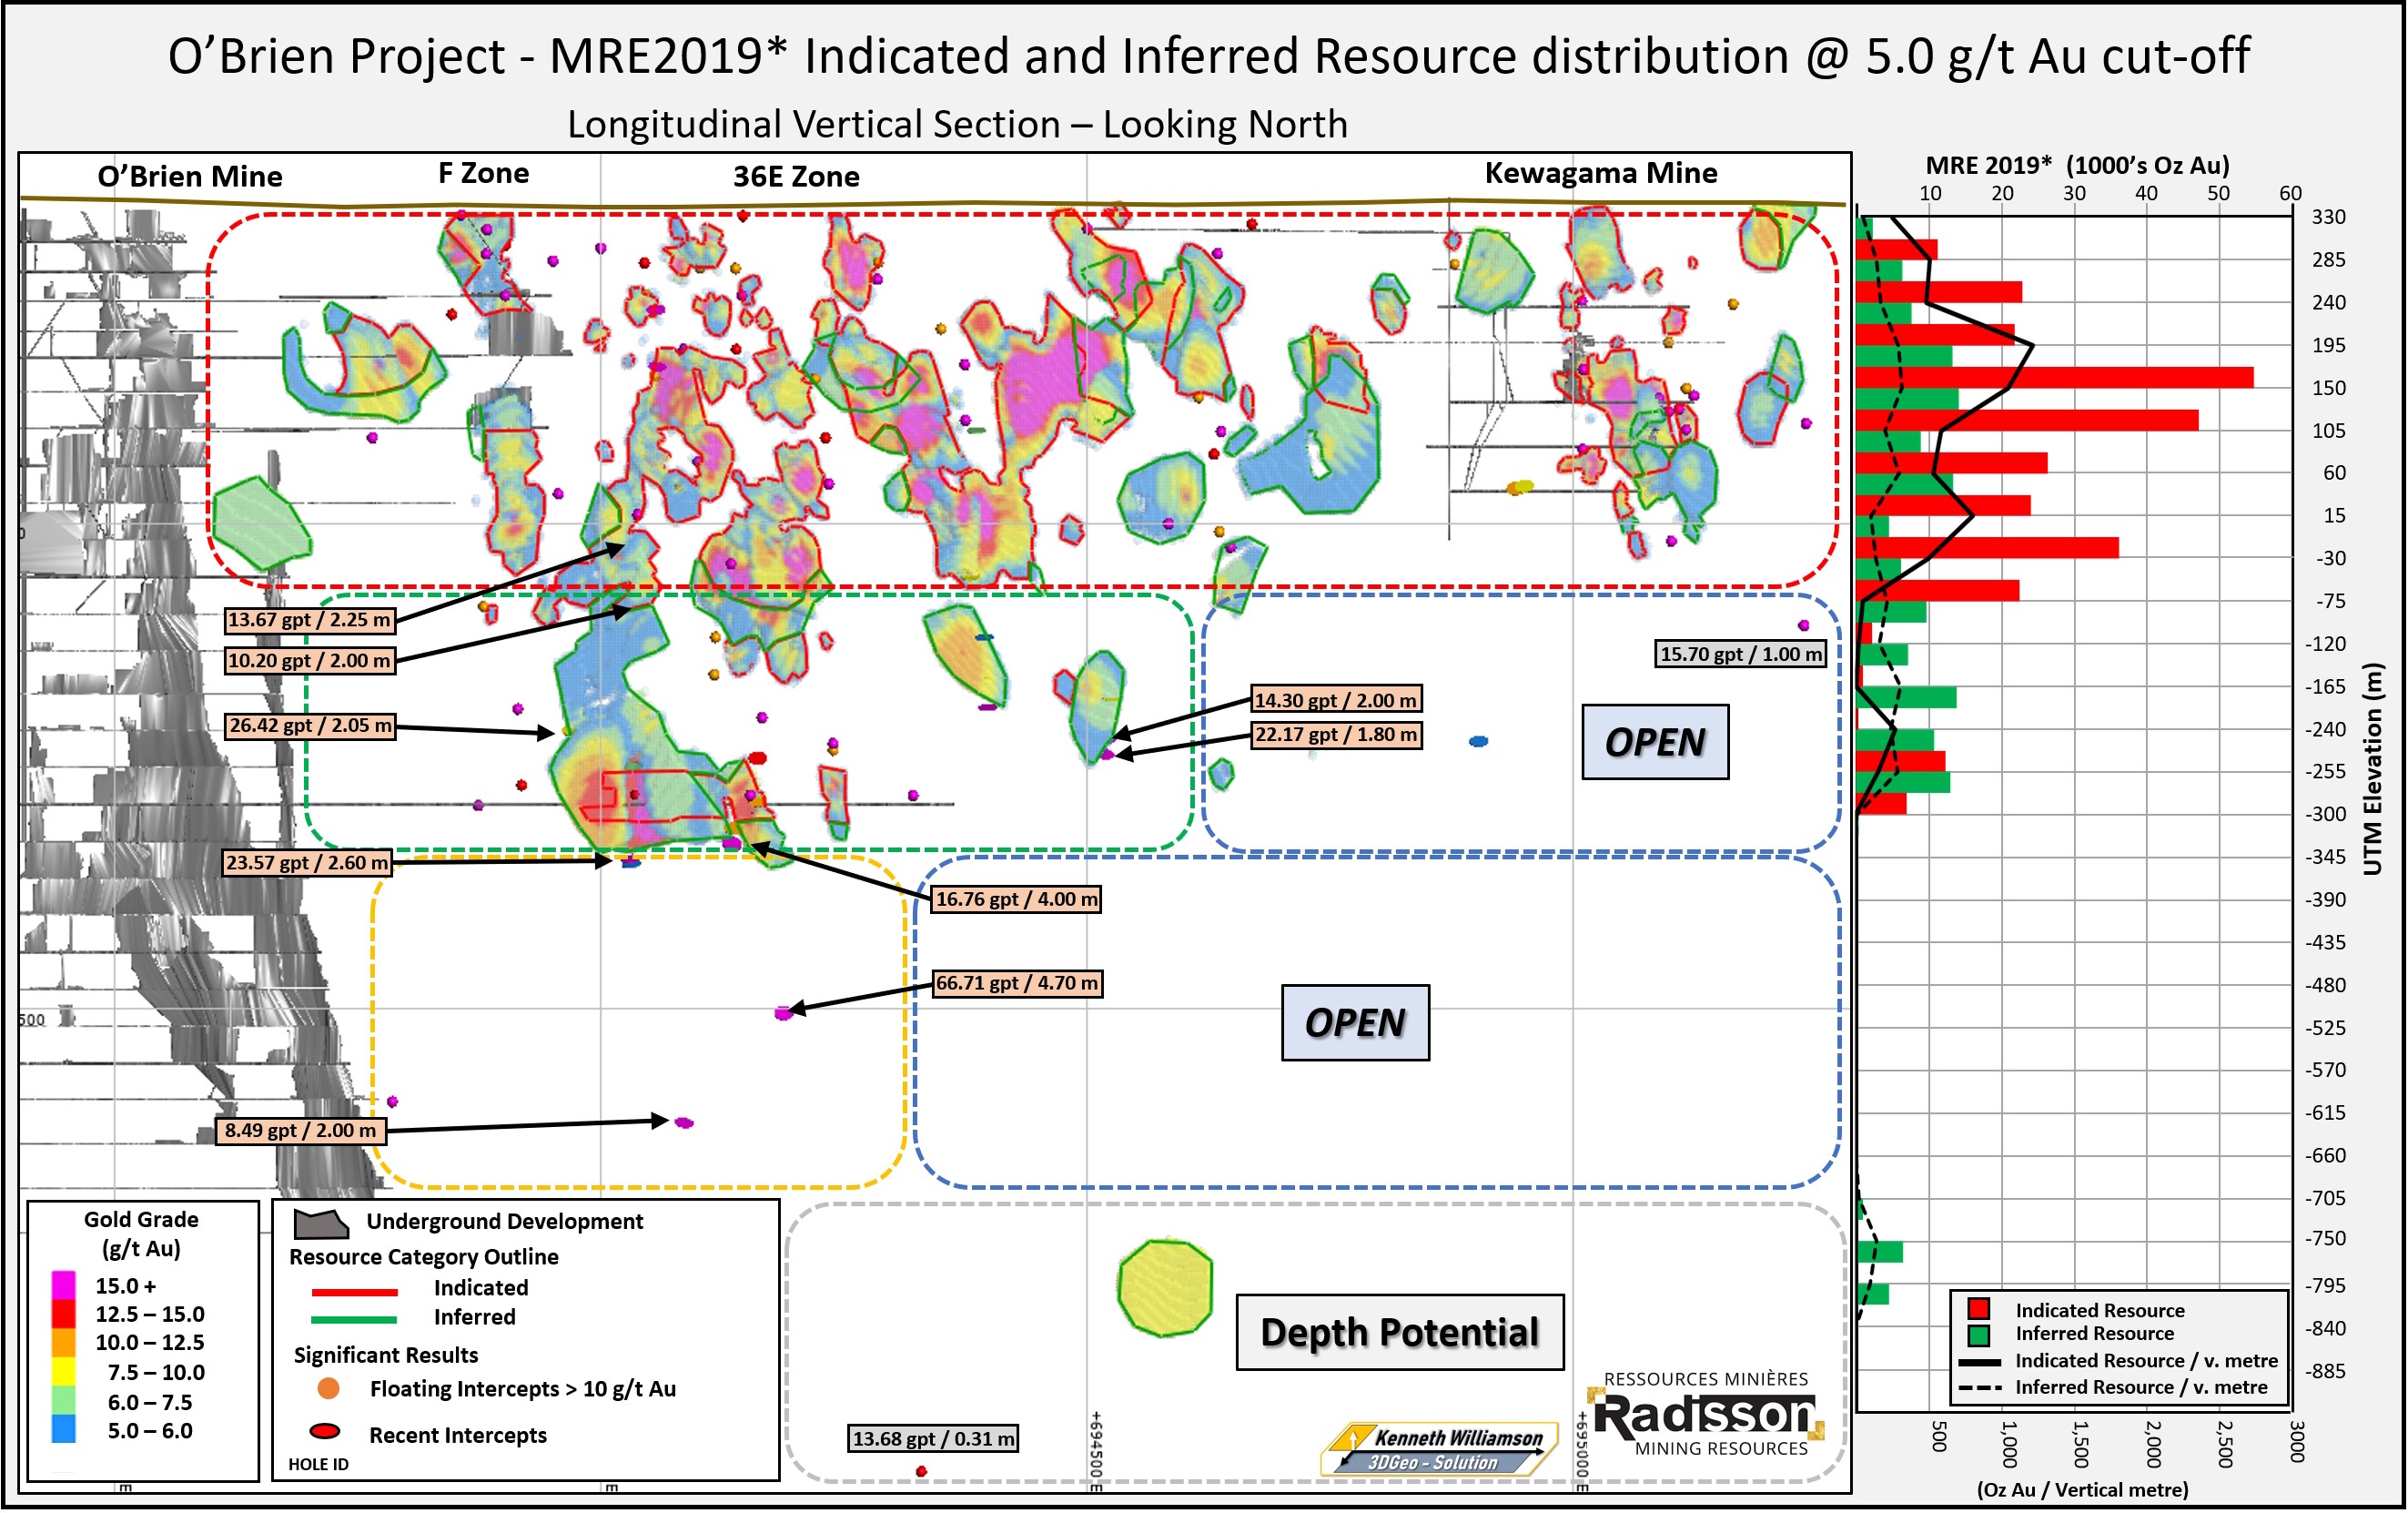2408x1513 pixels.
Task: Click the light green 6.0 – 7.5 swatch
Action: pos(63,1400)
